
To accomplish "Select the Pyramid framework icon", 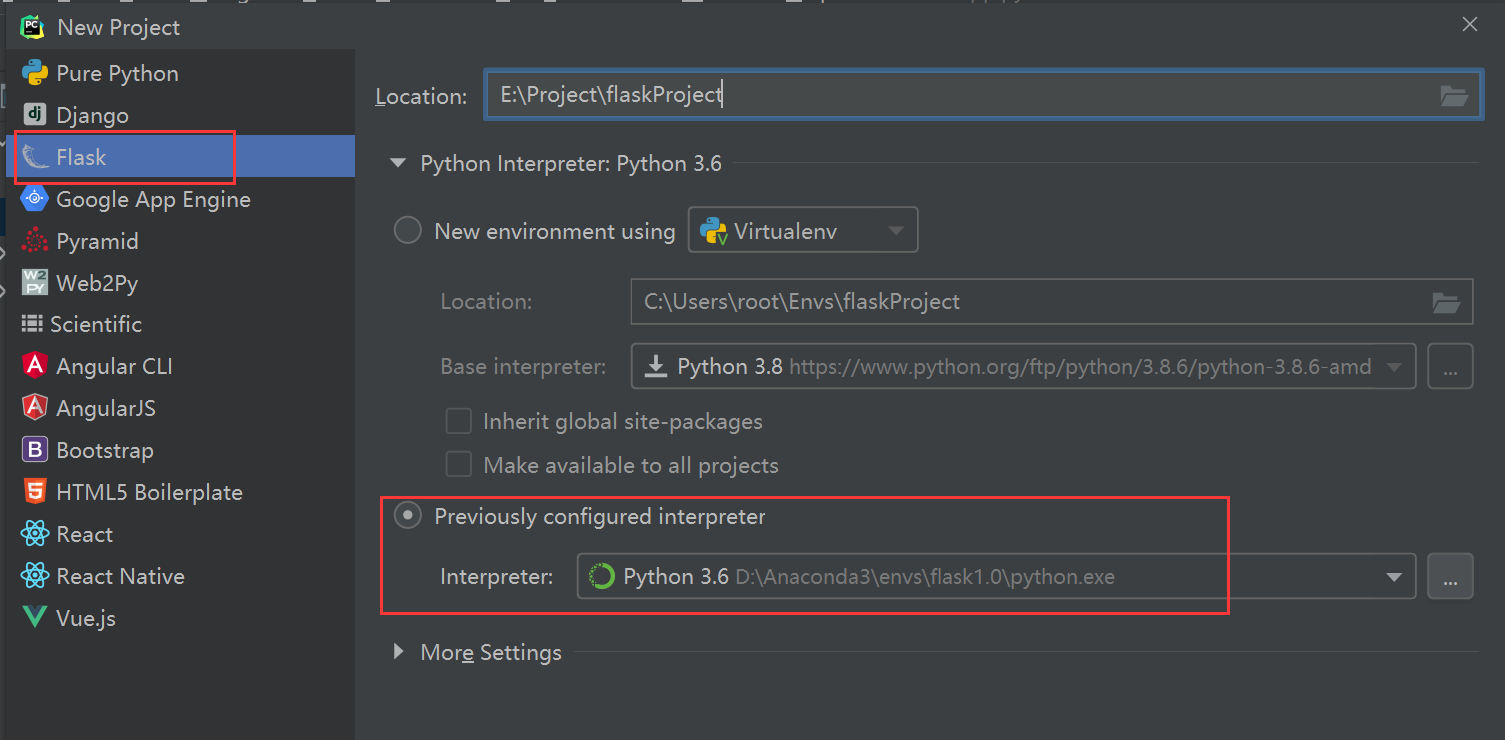I will (x=35, y=241).
